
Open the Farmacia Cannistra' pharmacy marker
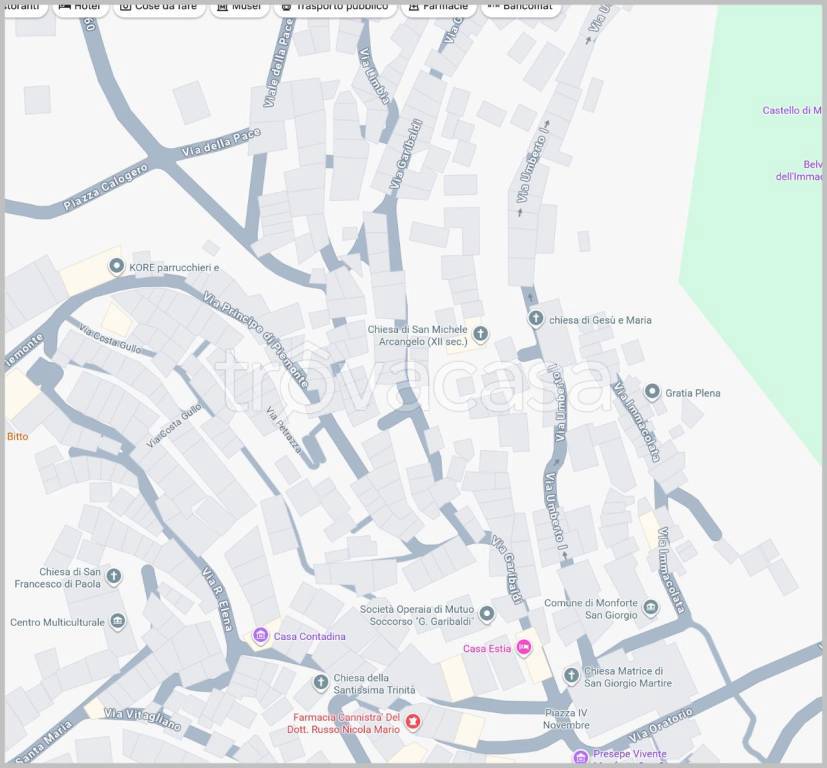click(x=413, y=722)
